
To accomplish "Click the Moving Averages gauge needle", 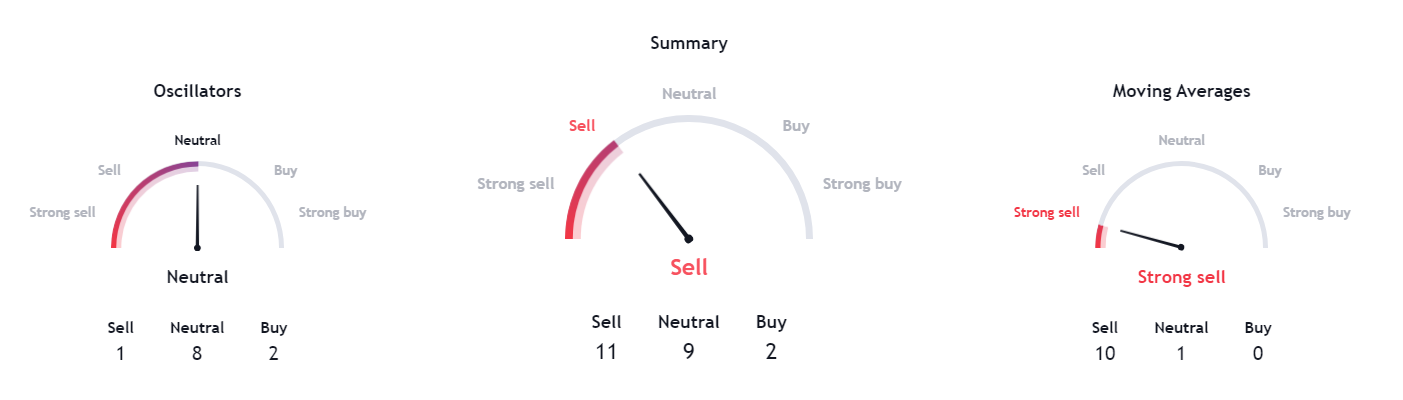I will tap(1151, 239).
